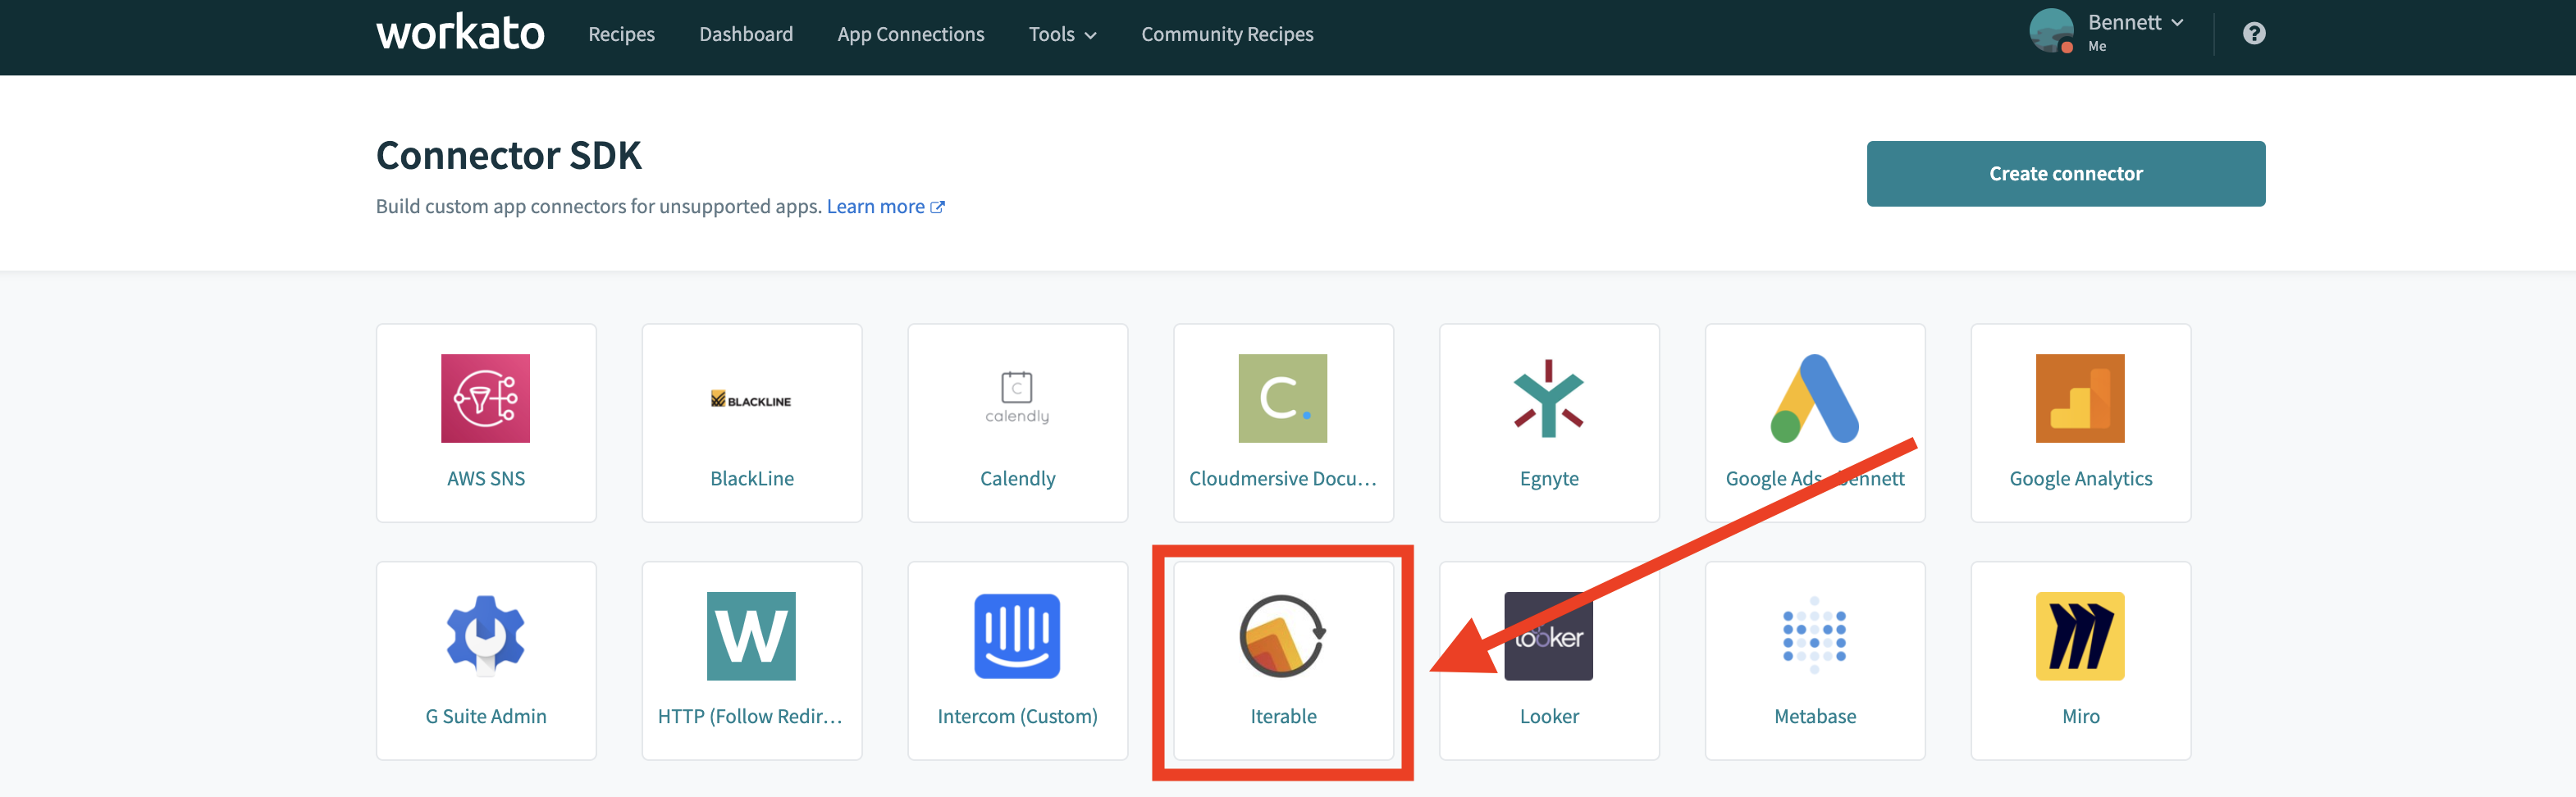2576x797 pixels.
Task: Select the Looker connector tile
Action: tap(1549, 660)
